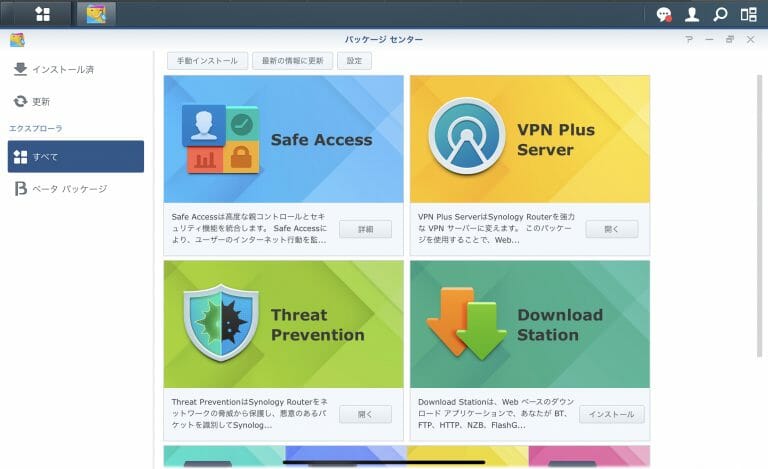This screenshot has width=768, height=469.
Task: Minimize the Package Center window
Action: [709, 39]
